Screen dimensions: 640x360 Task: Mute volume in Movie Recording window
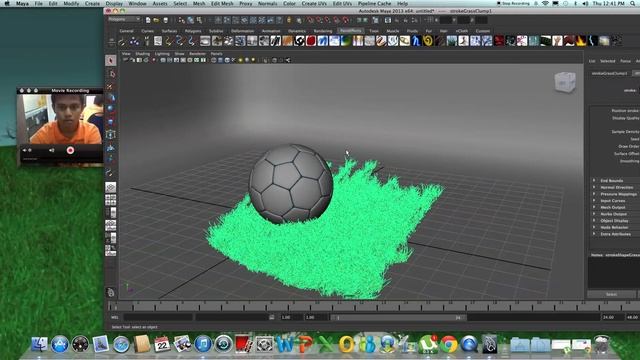pos(24,150)
